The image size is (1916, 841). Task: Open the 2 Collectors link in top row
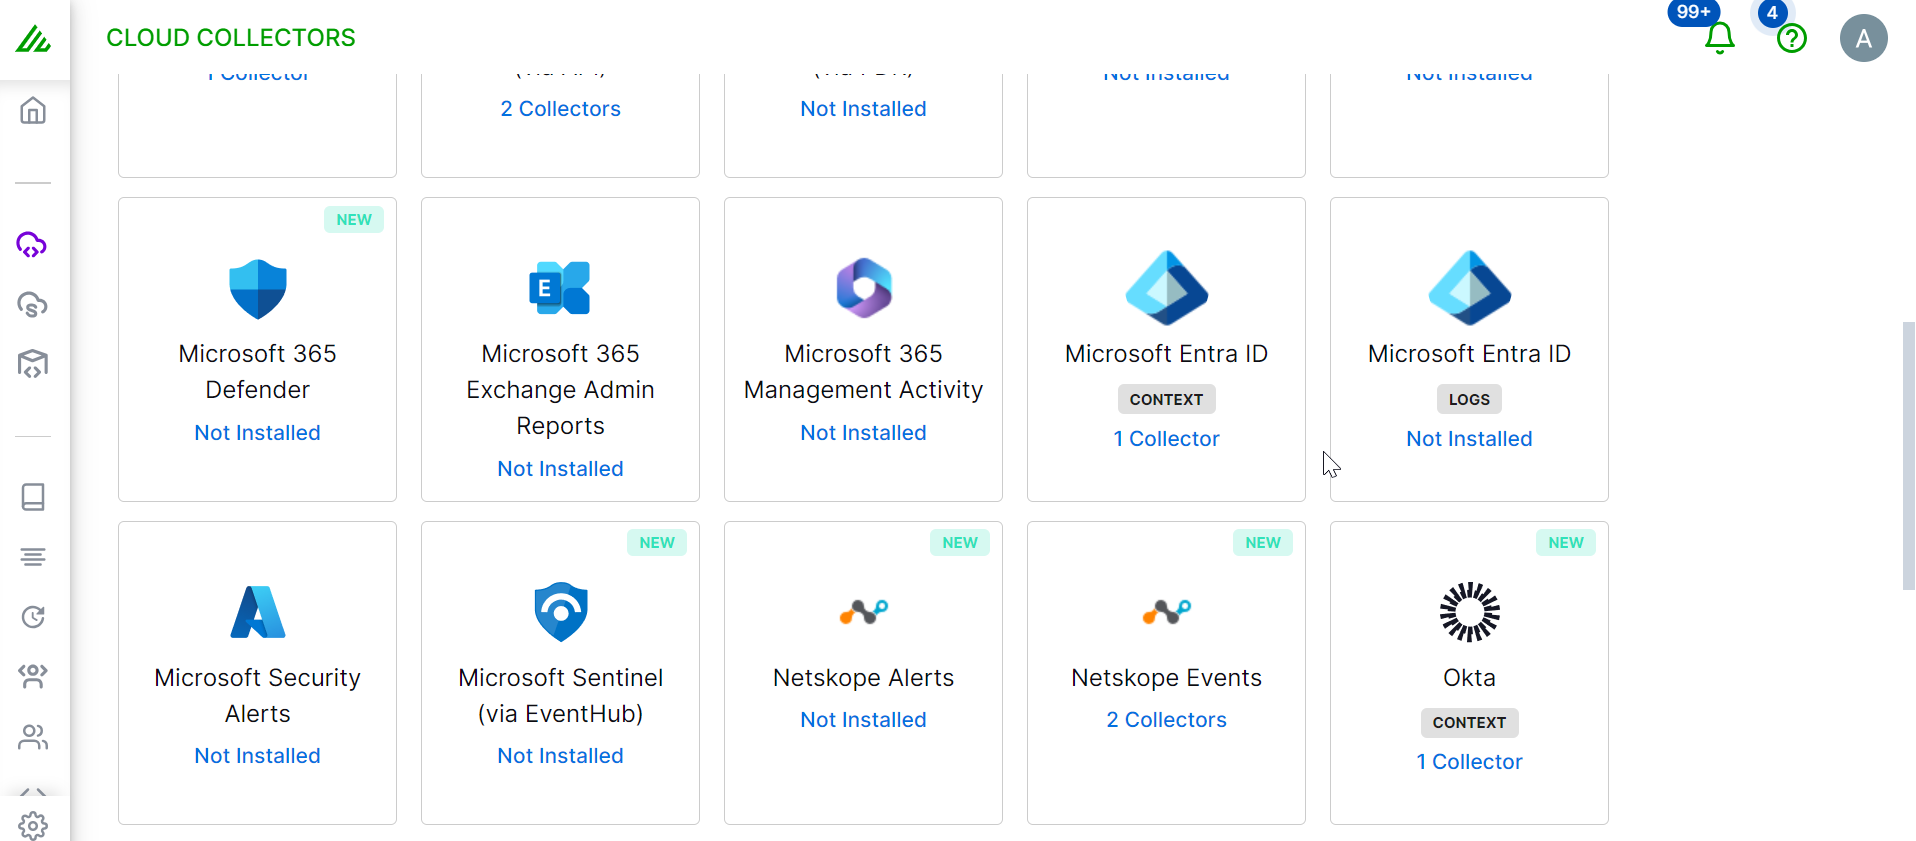tap(561, 109)
